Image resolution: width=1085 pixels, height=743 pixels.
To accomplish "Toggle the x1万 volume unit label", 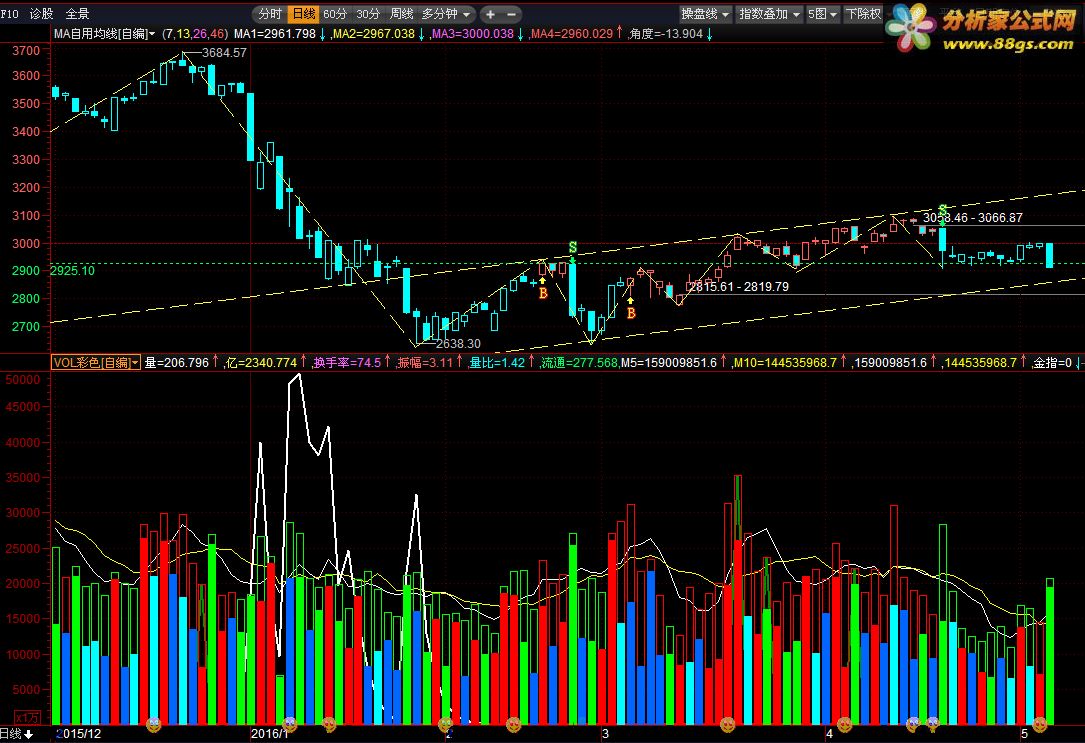I will [27, 717].
